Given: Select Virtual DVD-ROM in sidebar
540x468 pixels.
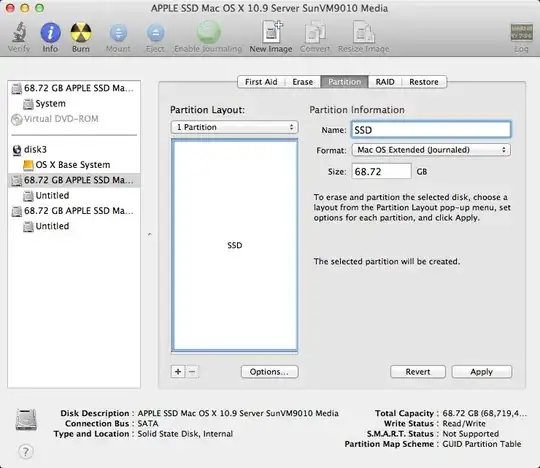Looking at the screenshot, I should 74,119.
